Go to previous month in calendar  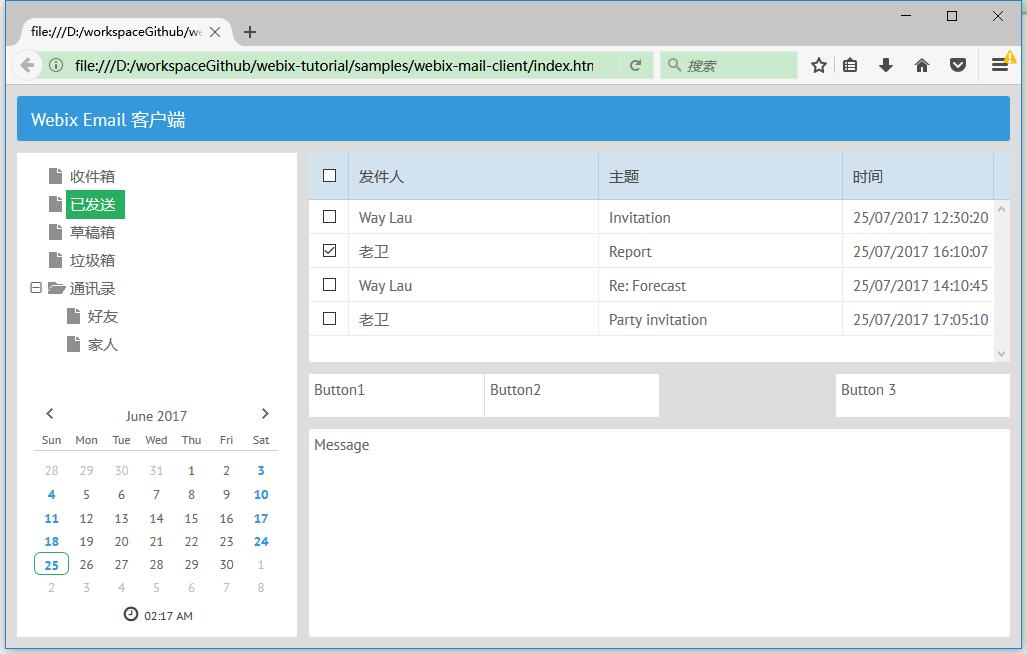[50, 414]
